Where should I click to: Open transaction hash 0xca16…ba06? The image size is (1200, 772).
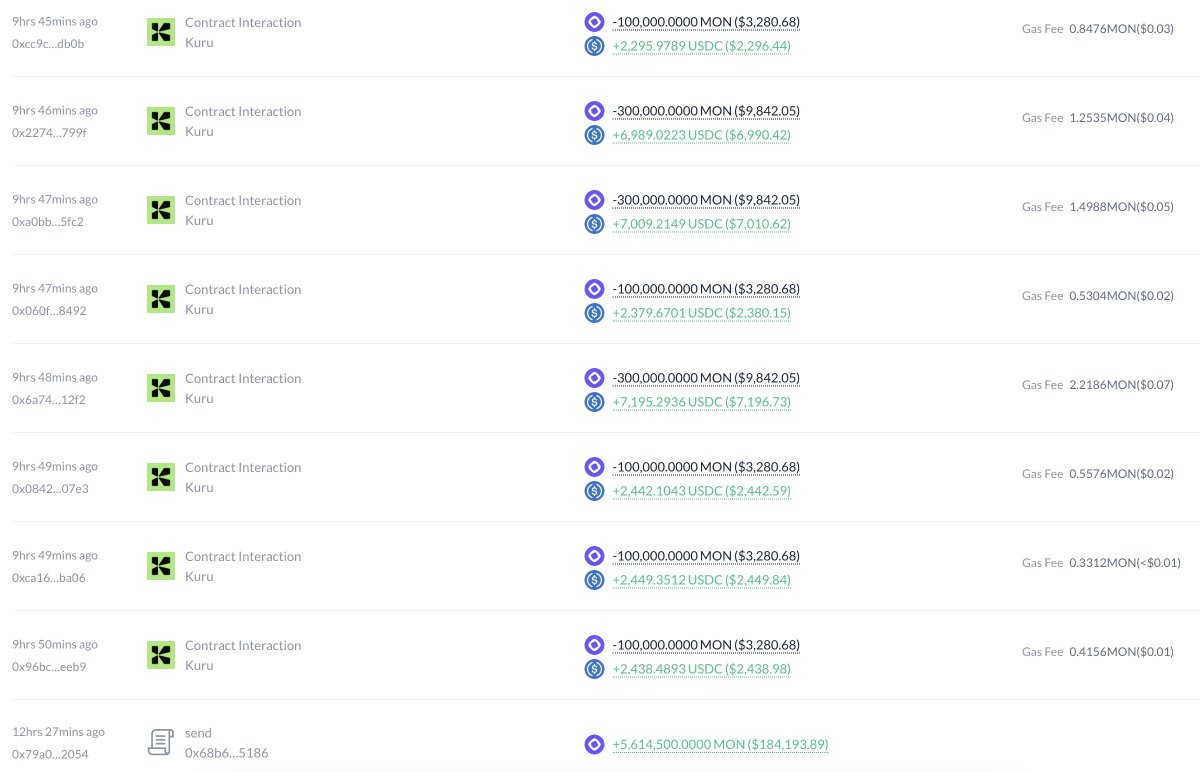click(x=49, y=577)
